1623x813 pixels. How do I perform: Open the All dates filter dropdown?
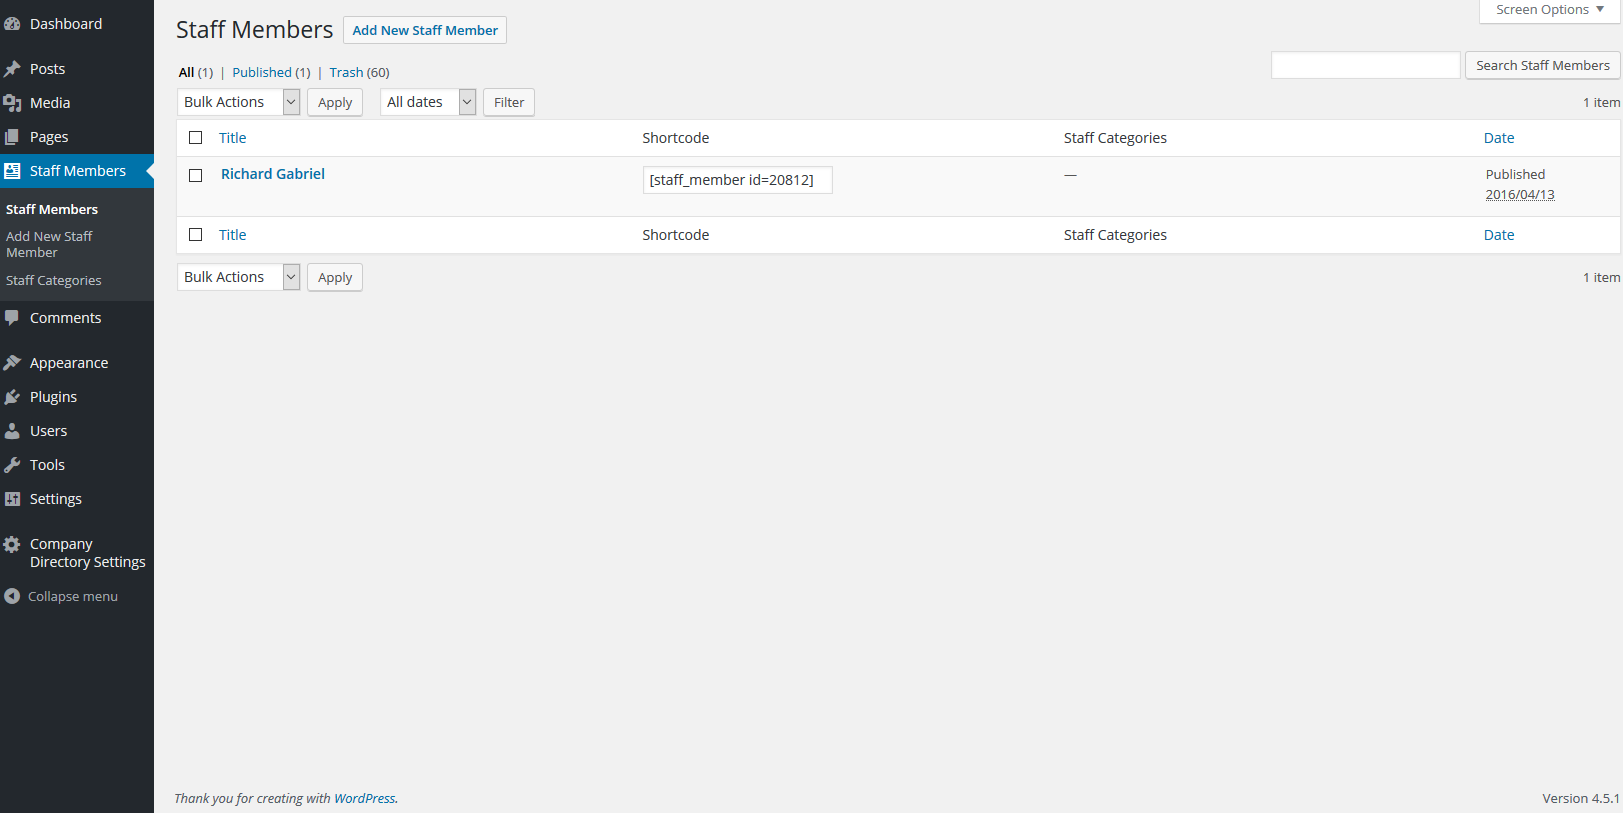(x=428, y=102)
